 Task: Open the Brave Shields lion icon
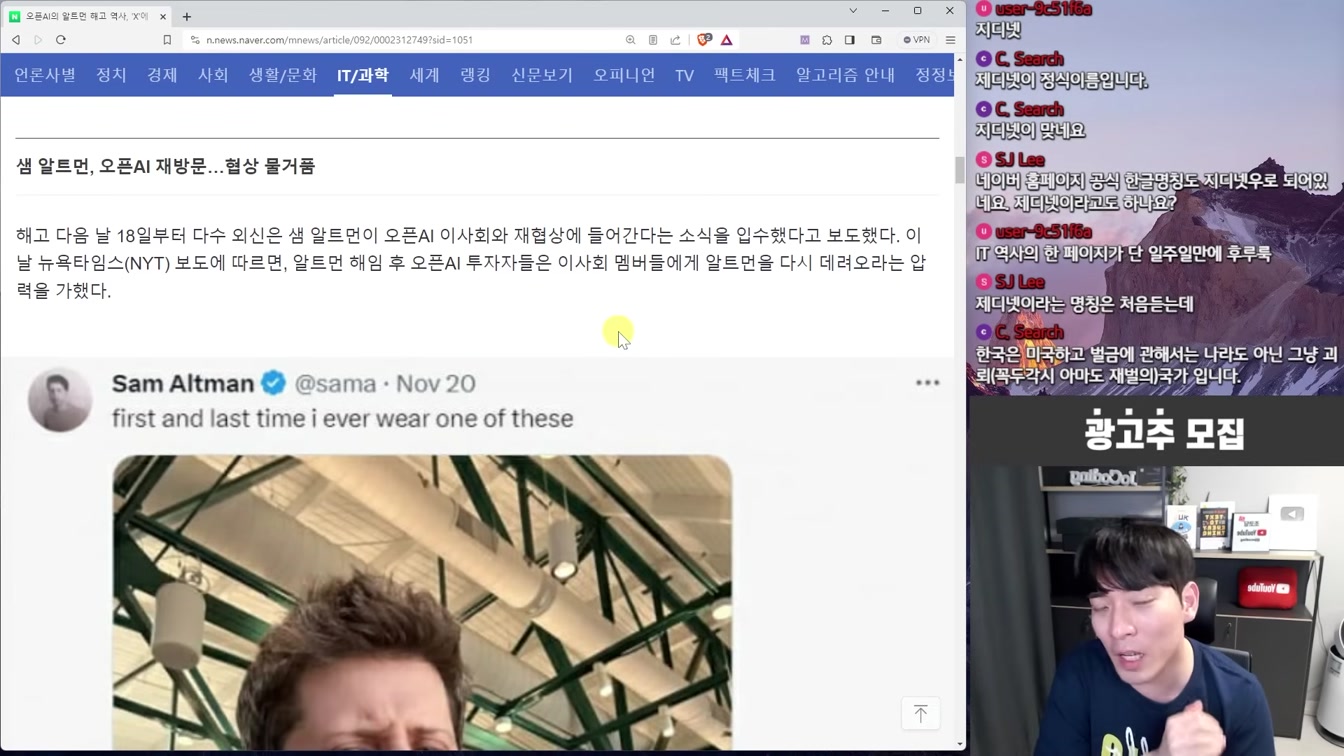pyautogui.click(x=704, y=40)
